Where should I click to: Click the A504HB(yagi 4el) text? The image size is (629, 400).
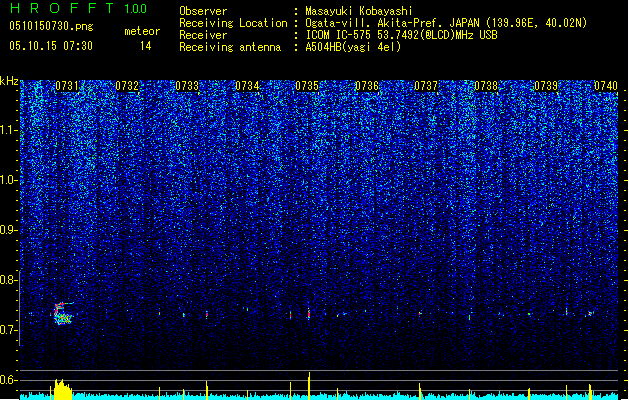click(x=353, y=47)
